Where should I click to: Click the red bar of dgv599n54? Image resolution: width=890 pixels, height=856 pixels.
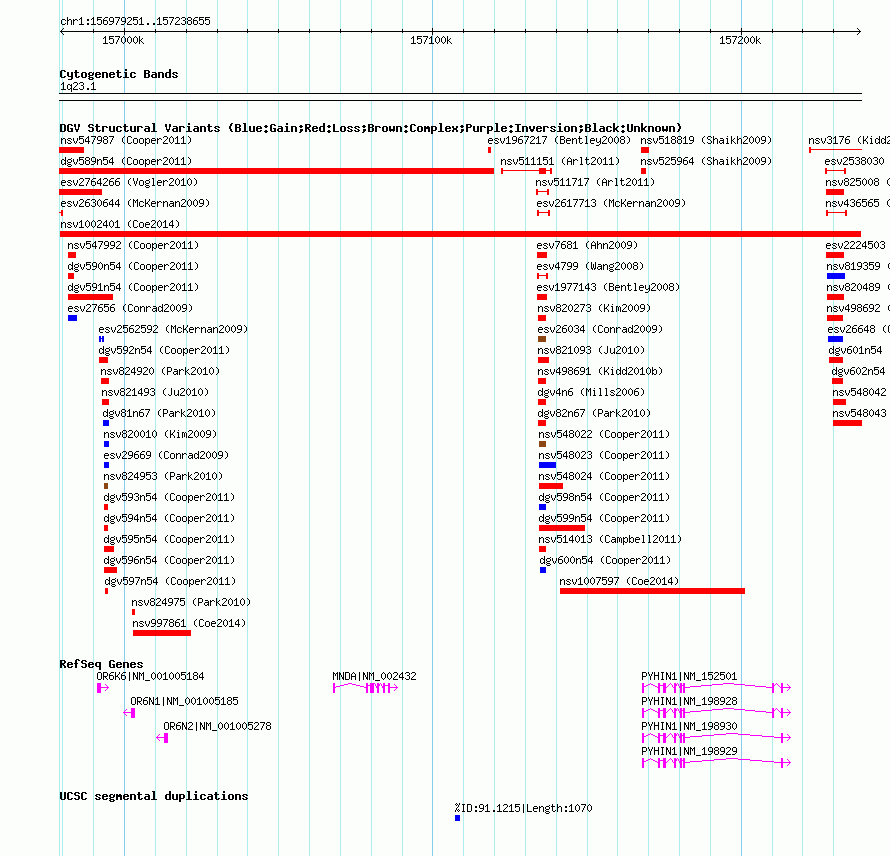pyautogui.click(x=561, y=528)
